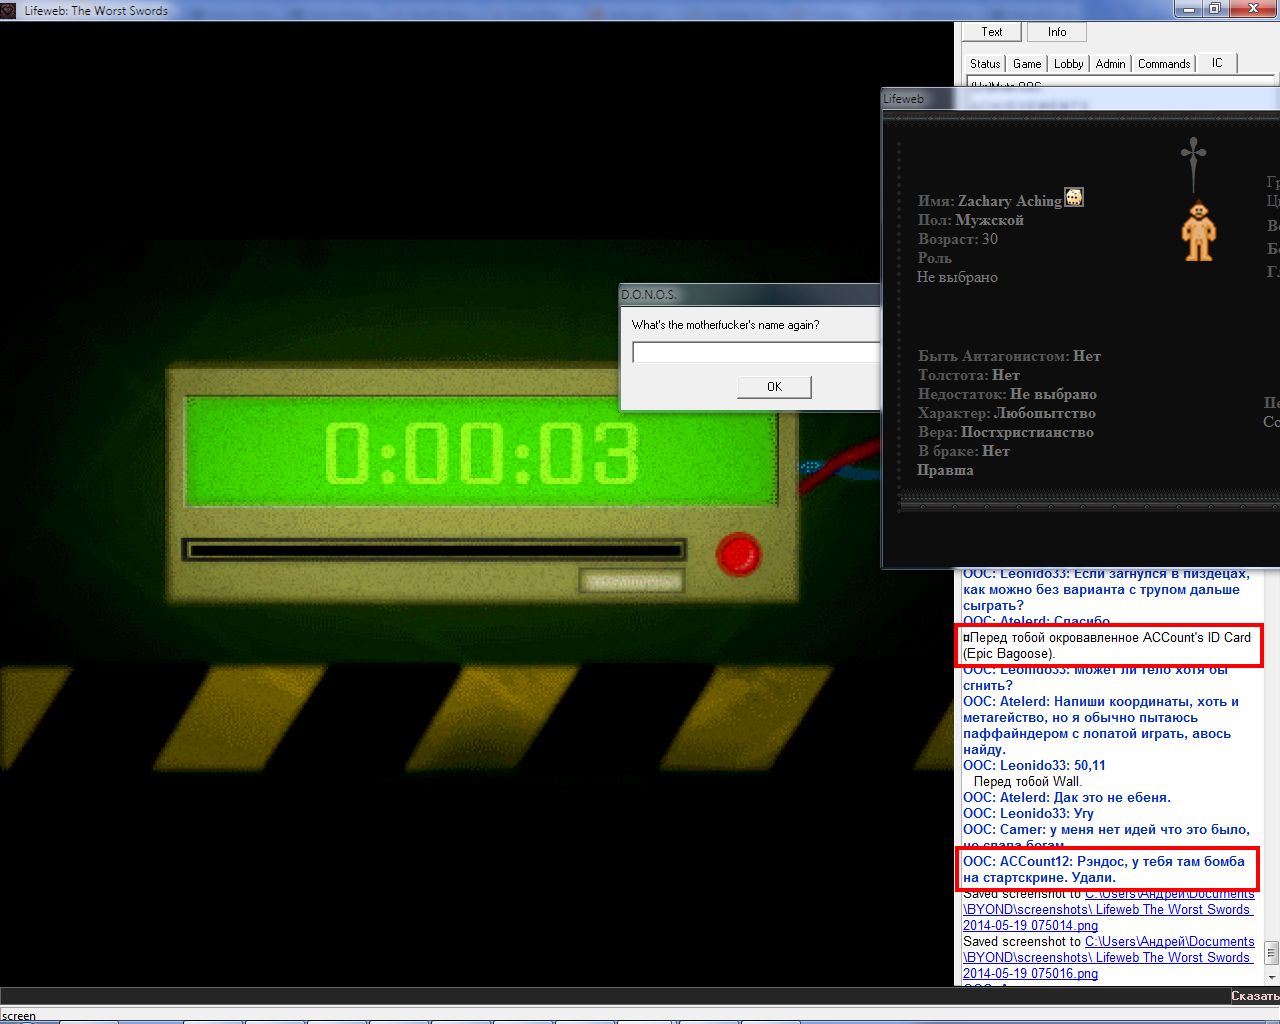Open the Commands tab

[1164, 64]
